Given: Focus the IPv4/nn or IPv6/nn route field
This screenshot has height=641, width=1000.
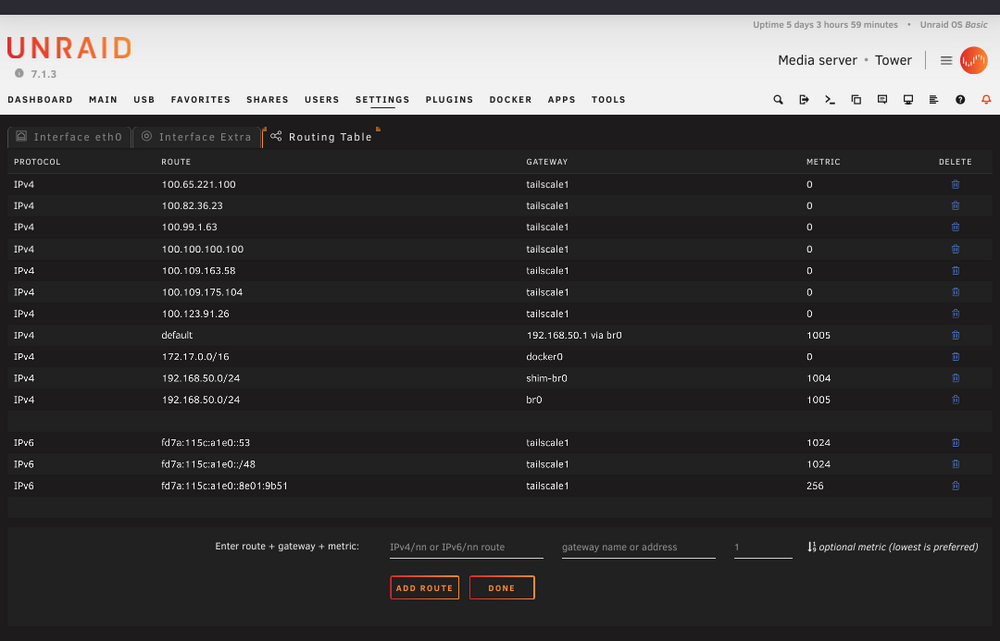Looking at the screenshot, I should pos(466,547).
